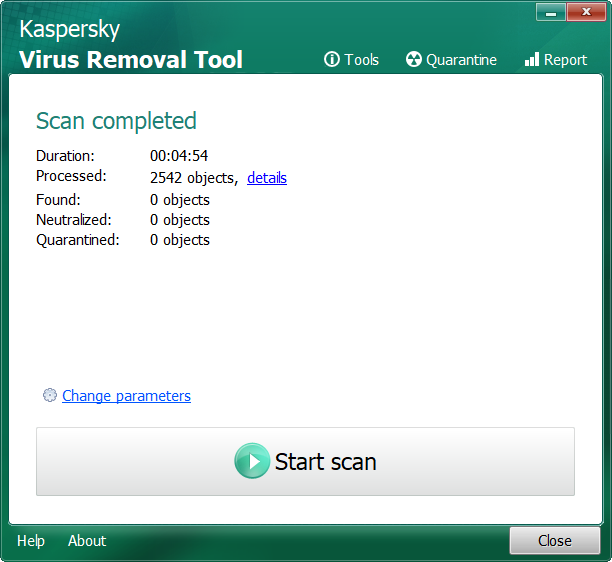Close the window with the red X

[586, 12]
